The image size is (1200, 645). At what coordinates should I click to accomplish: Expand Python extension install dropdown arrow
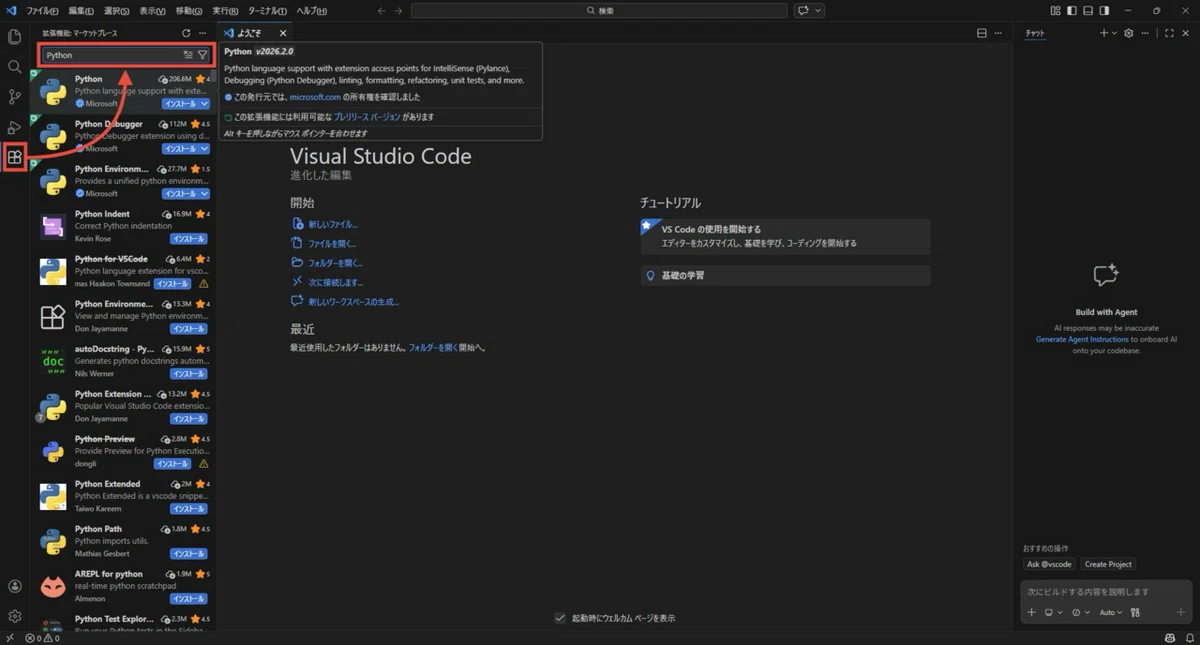tap(204, 104)
